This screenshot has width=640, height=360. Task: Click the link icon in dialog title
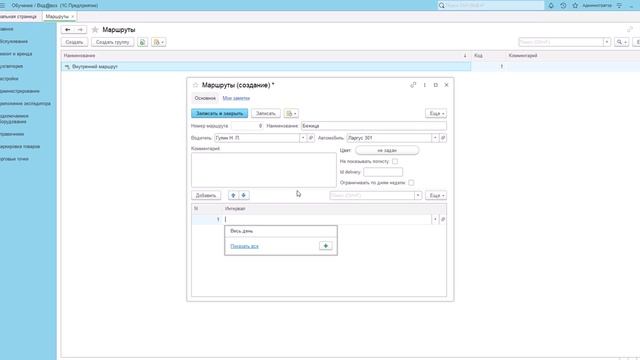pos(413,85)
